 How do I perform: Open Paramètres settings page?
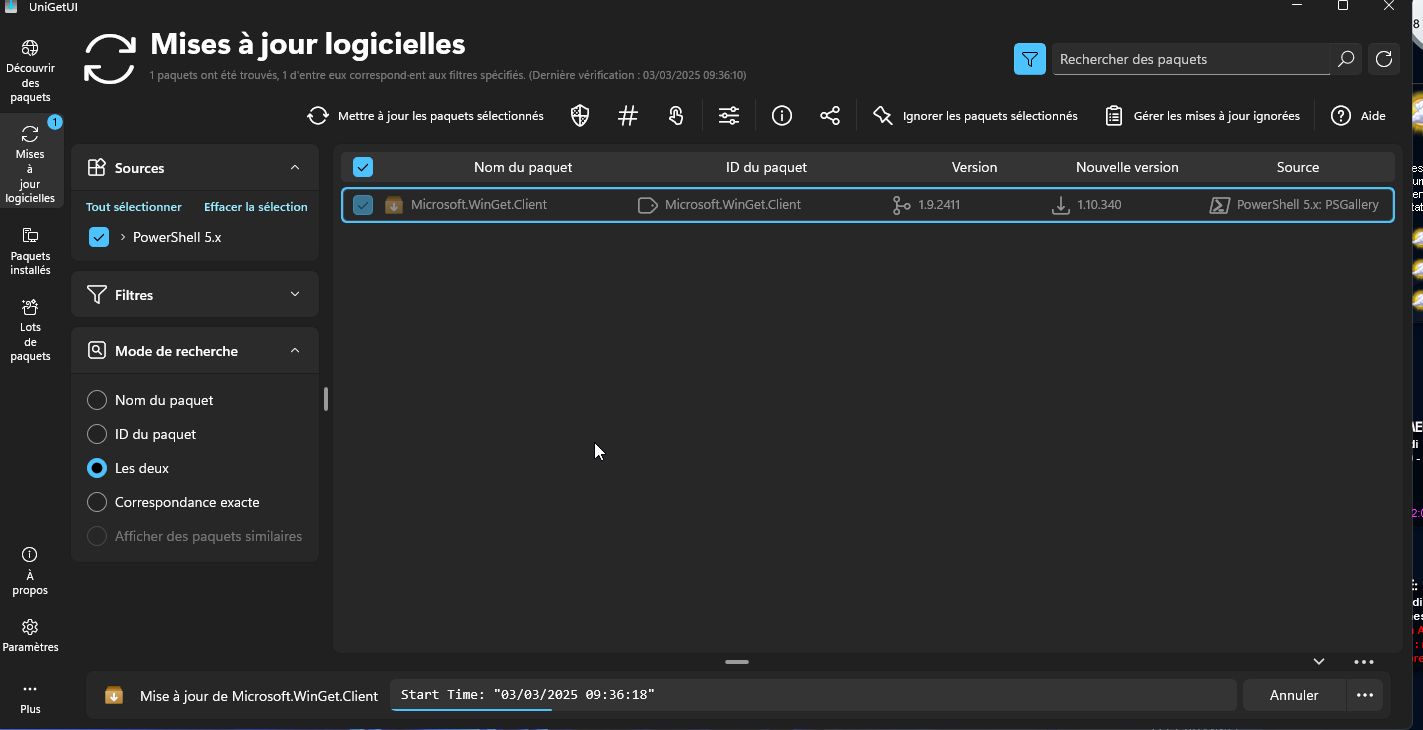point(30,635)
